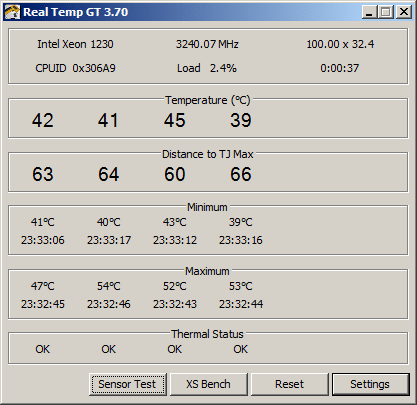Click the maximum timestamp 23:32:45
The image size is (417, 405).
click(x=43, y=304)
